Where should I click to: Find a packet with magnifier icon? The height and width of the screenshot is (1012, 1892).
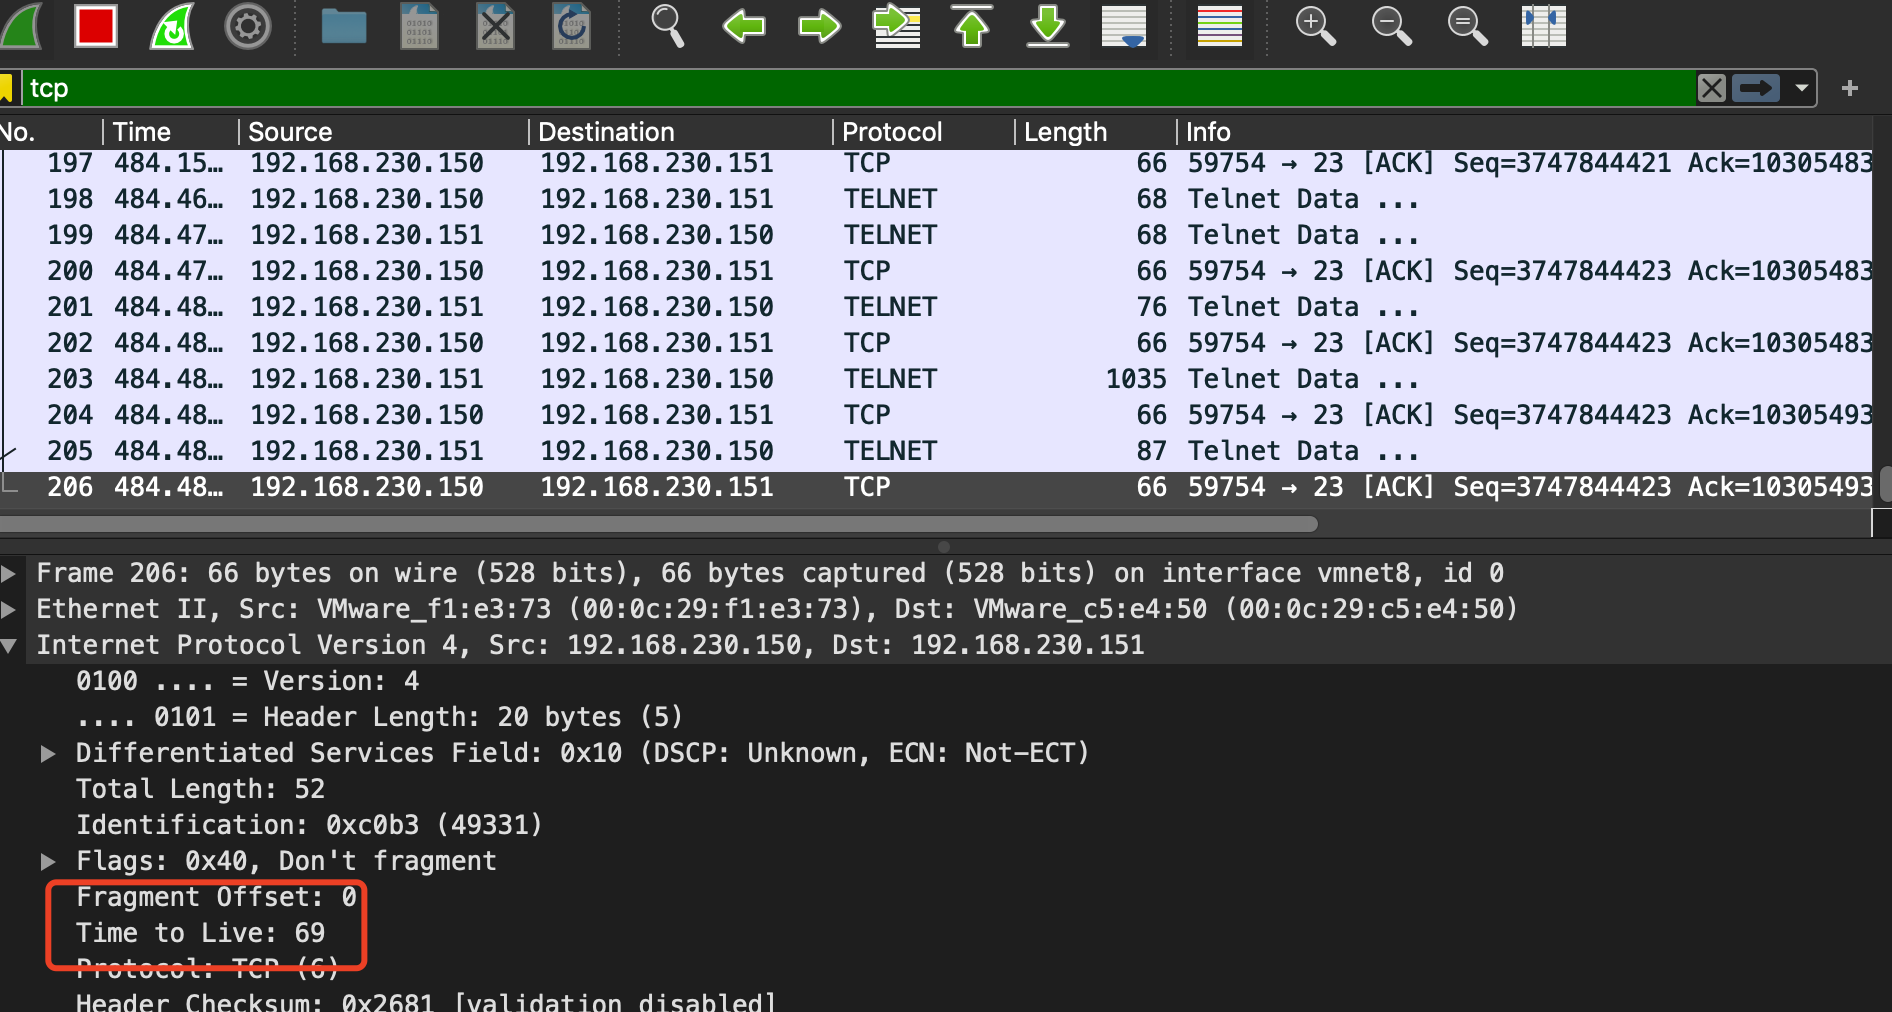668,25
